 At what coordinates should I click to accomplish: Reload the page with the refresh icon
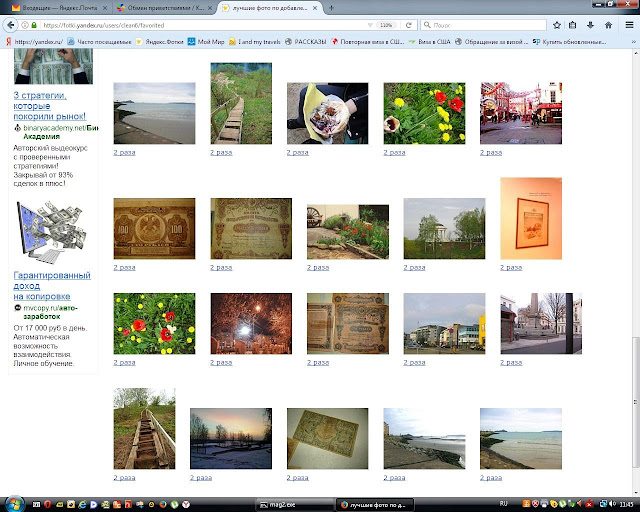pos(409,25)
